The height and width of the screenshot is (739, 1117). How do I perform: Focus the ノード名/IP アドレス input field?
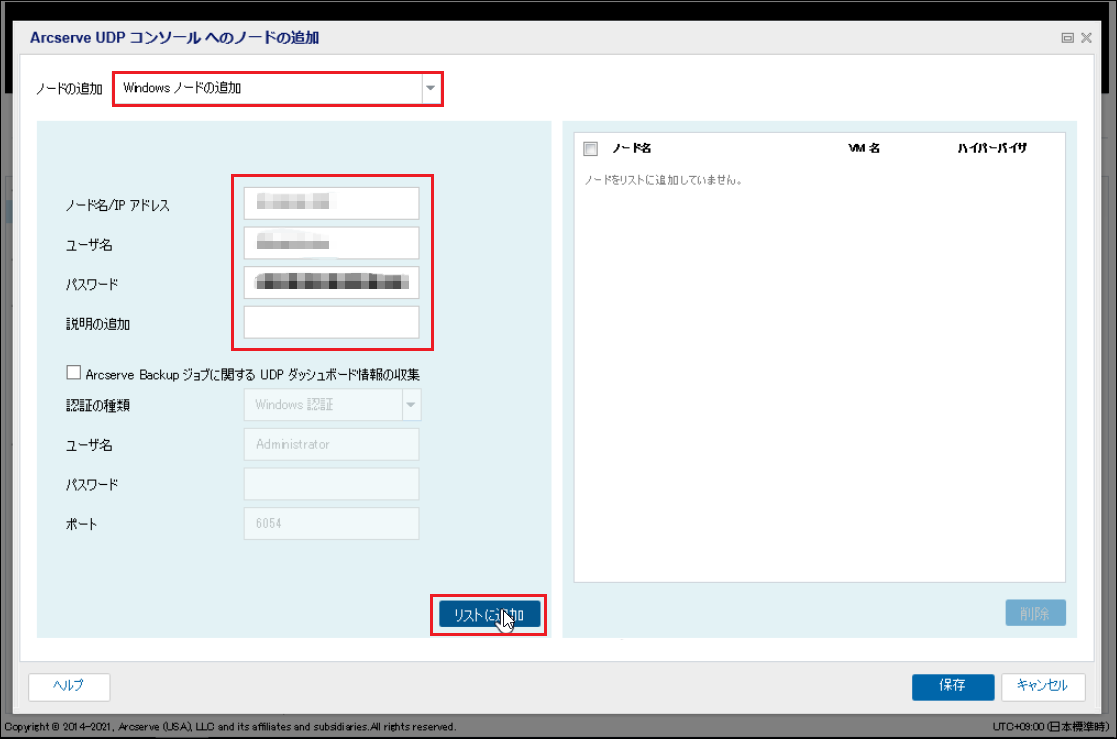pos(331,203)
